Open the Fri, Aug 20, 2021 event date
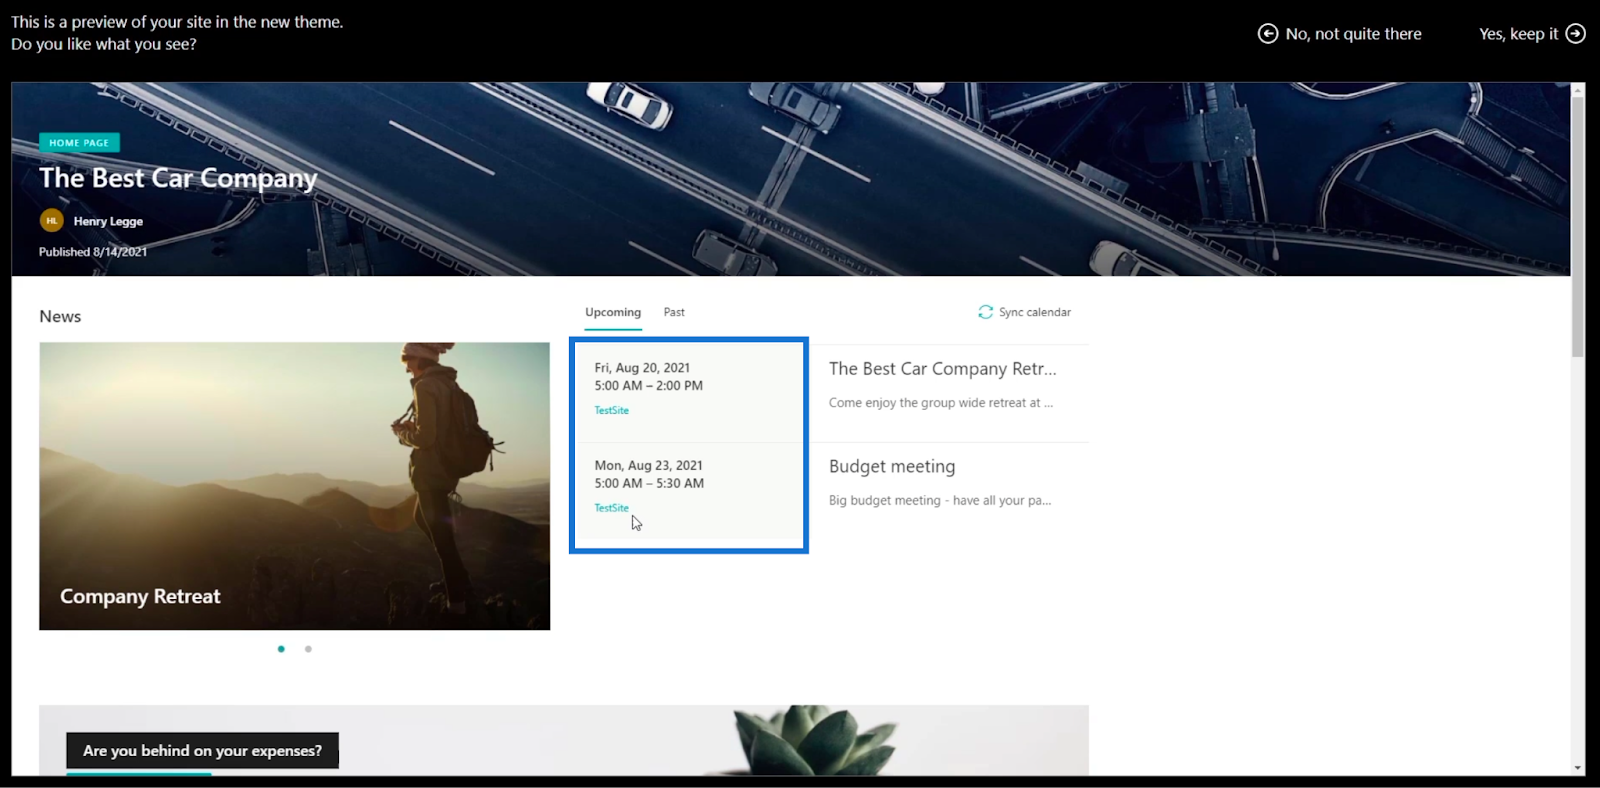Screen dimensions: 1600x788 tap(642, 368)
